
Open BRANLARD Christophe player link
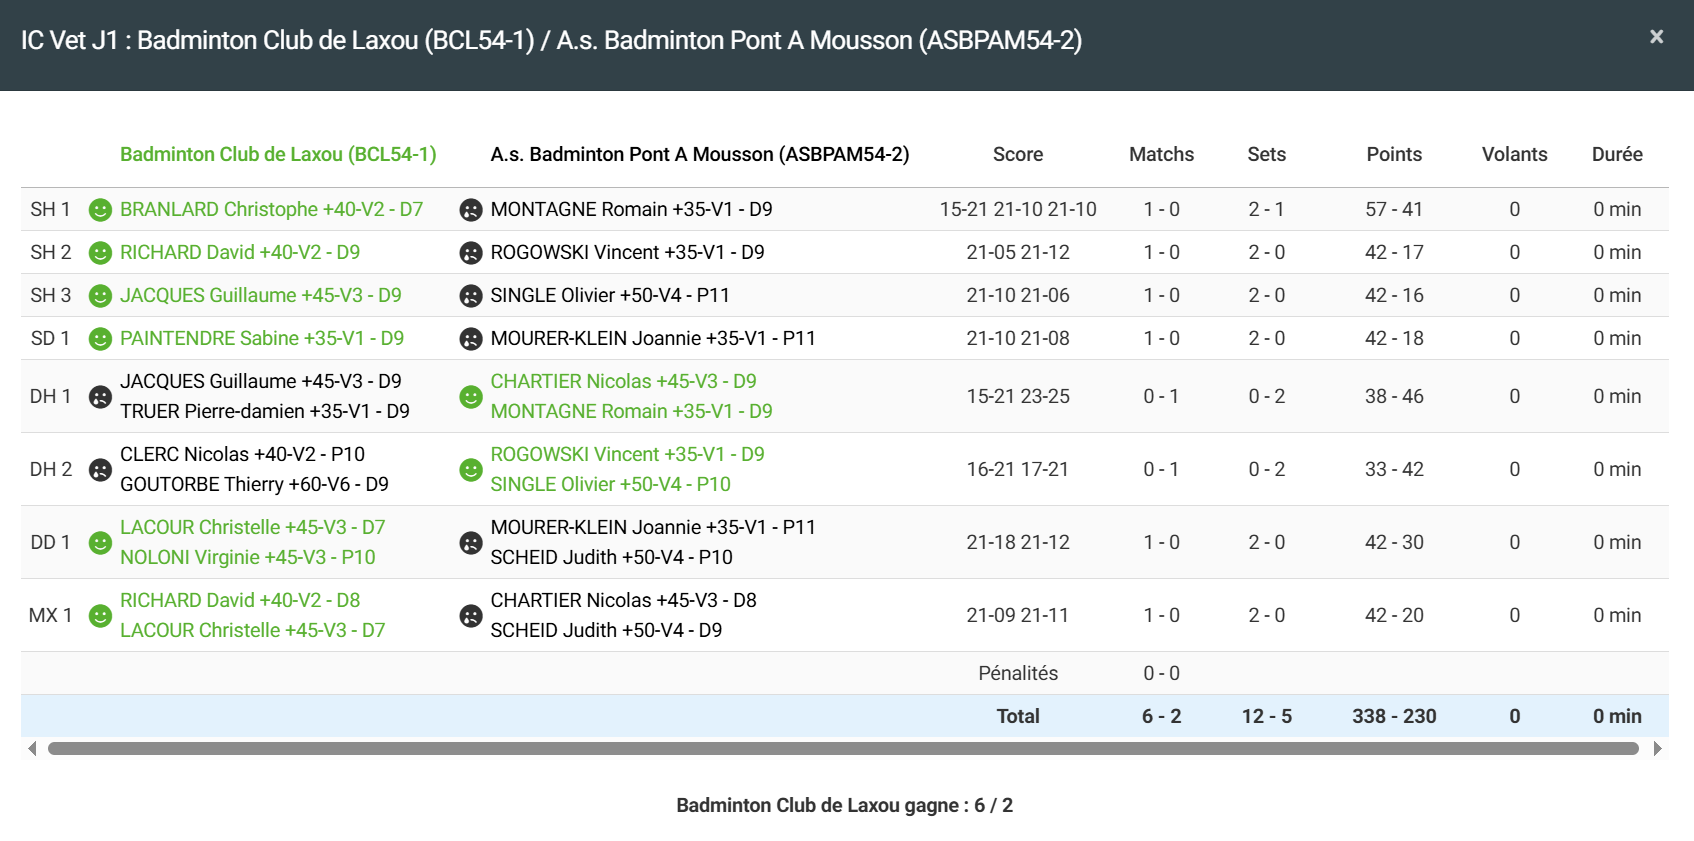[x=271, y=209]
